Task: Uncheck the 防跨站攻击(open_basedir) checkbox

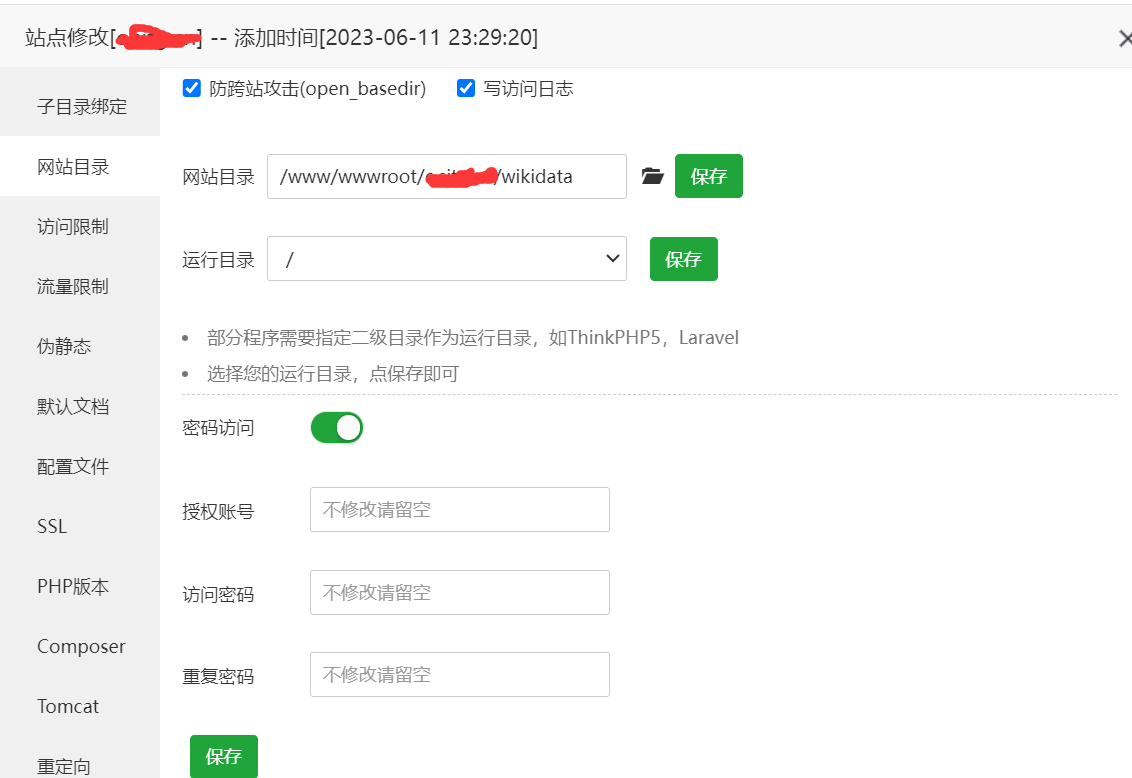Action: pos(191,88)
